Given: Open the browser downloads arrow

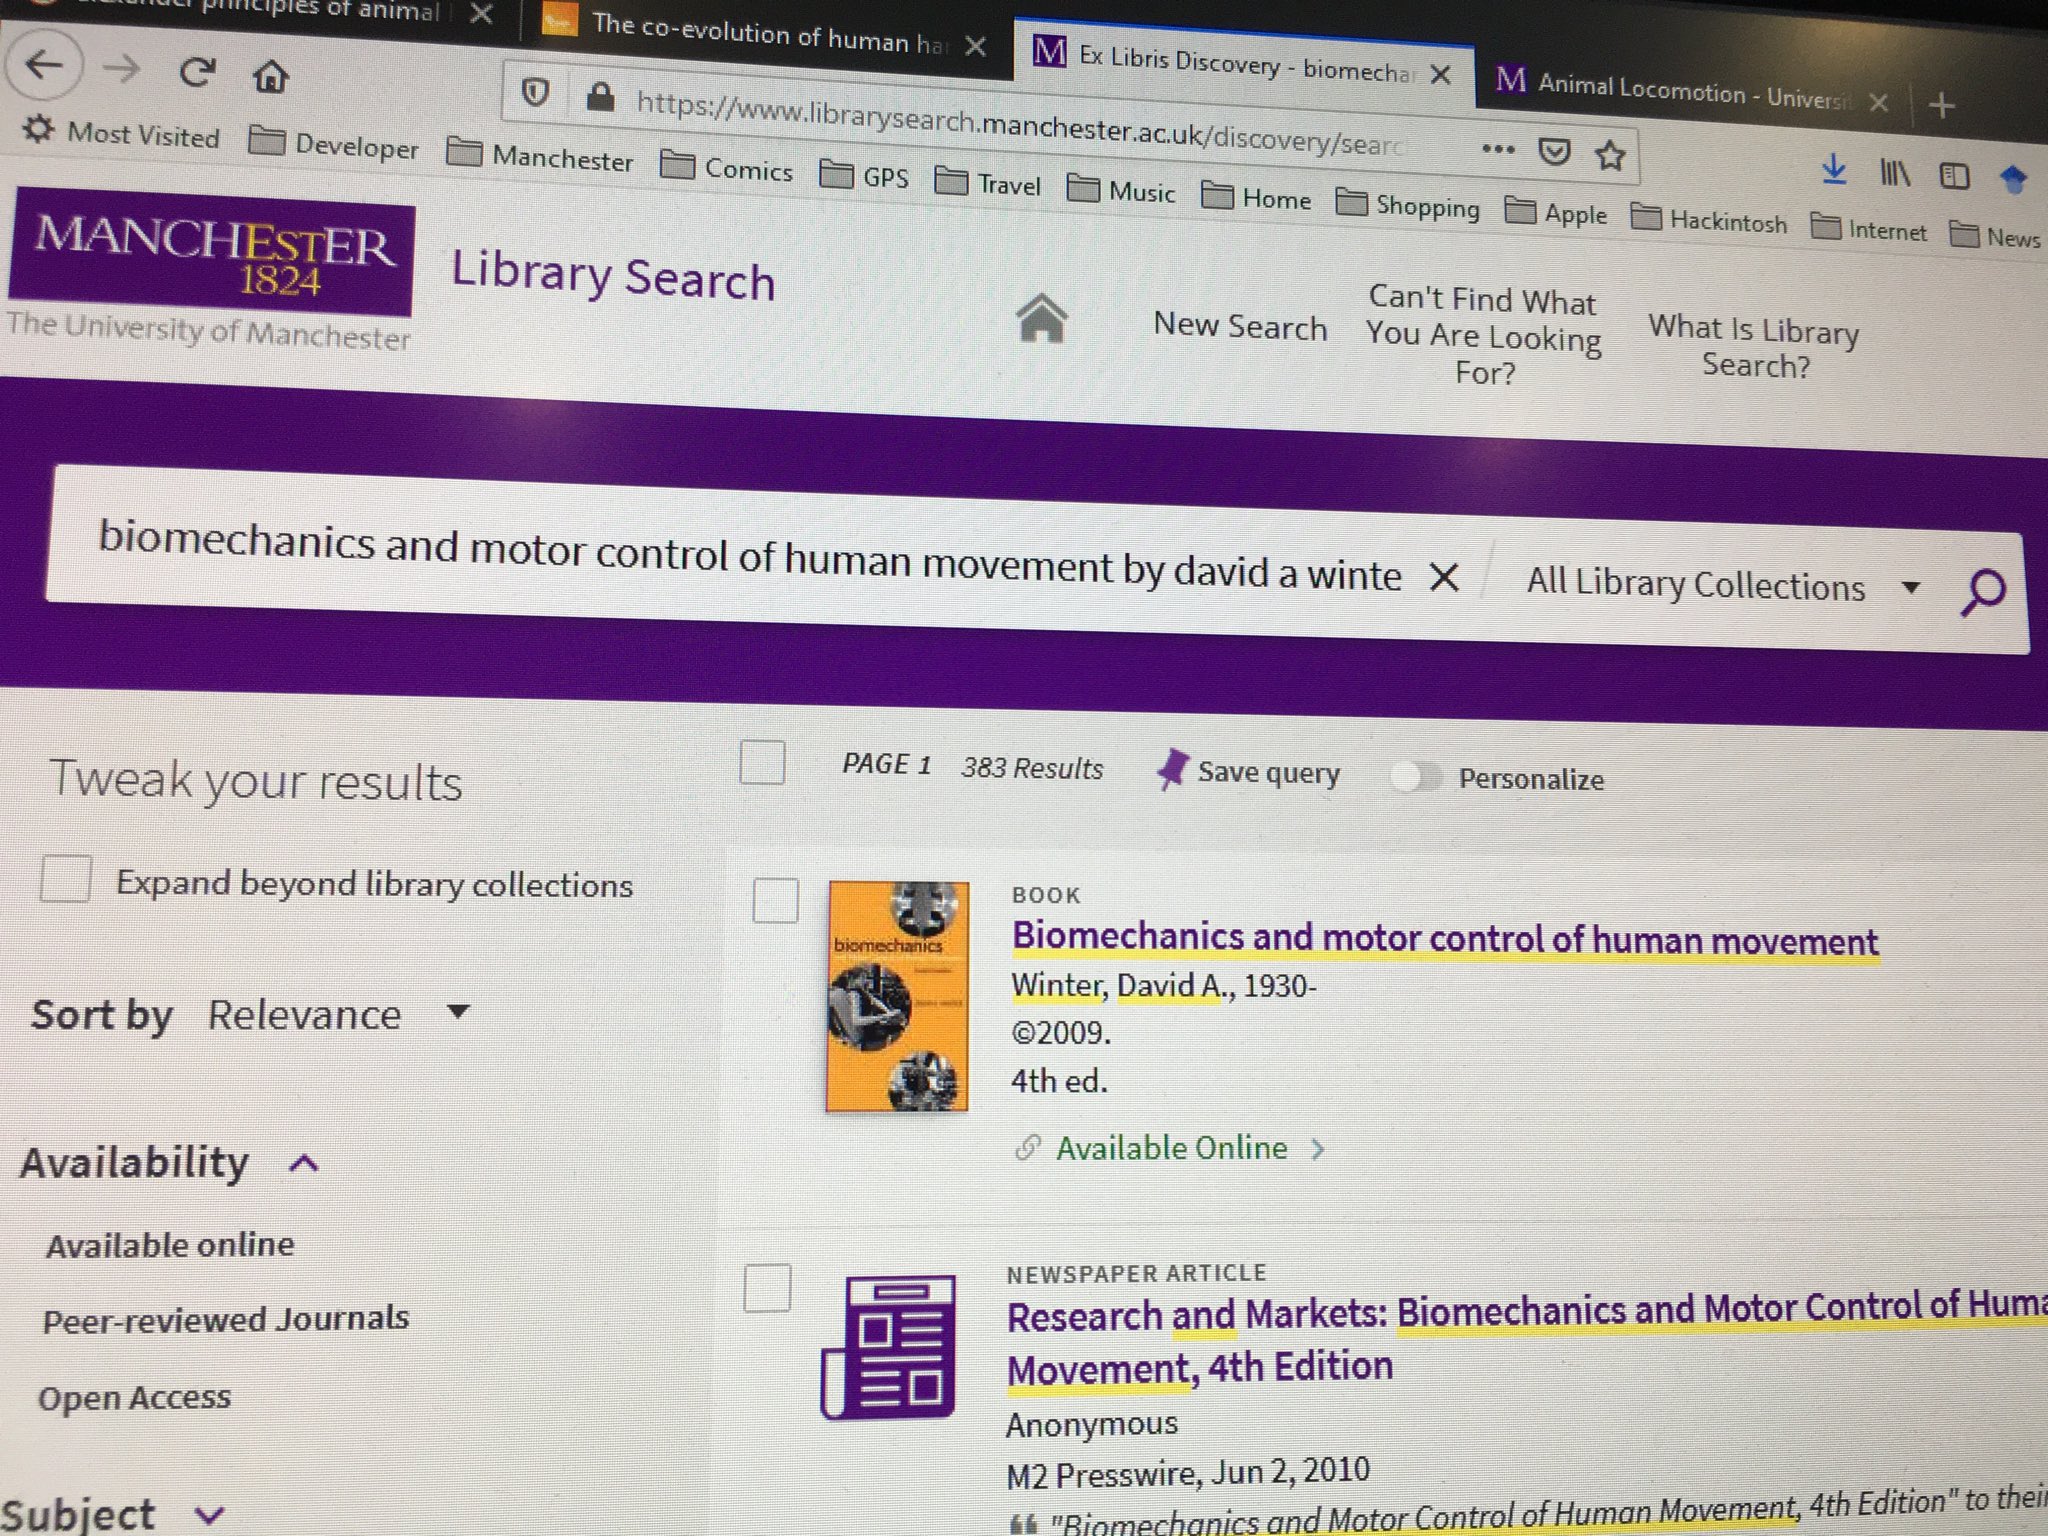Looking at the screenshot, I should (x=1833, y=170).
